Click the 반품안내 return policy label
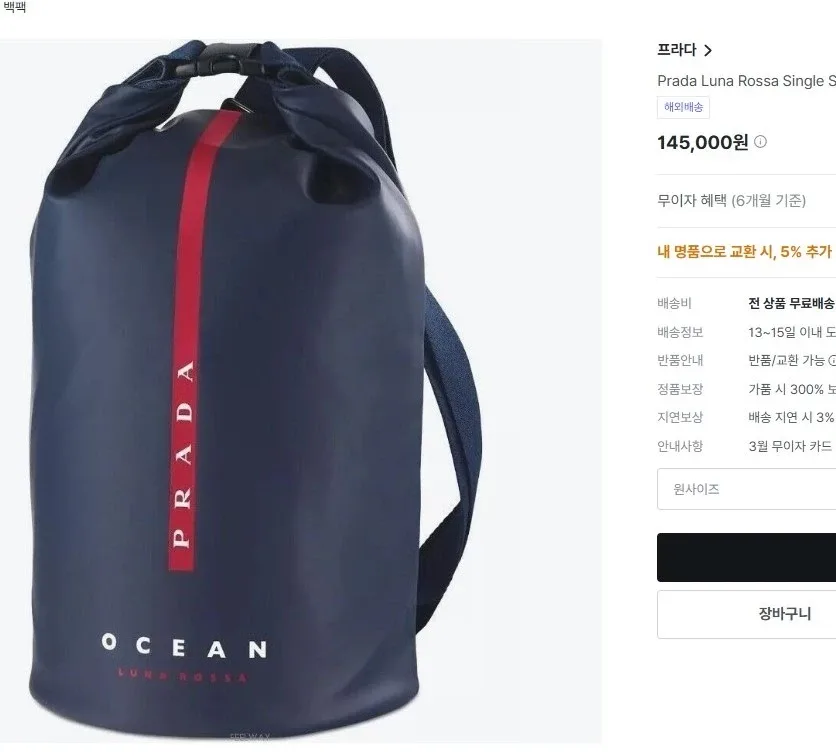Screen dimensions: 836x756 [680, 361]
